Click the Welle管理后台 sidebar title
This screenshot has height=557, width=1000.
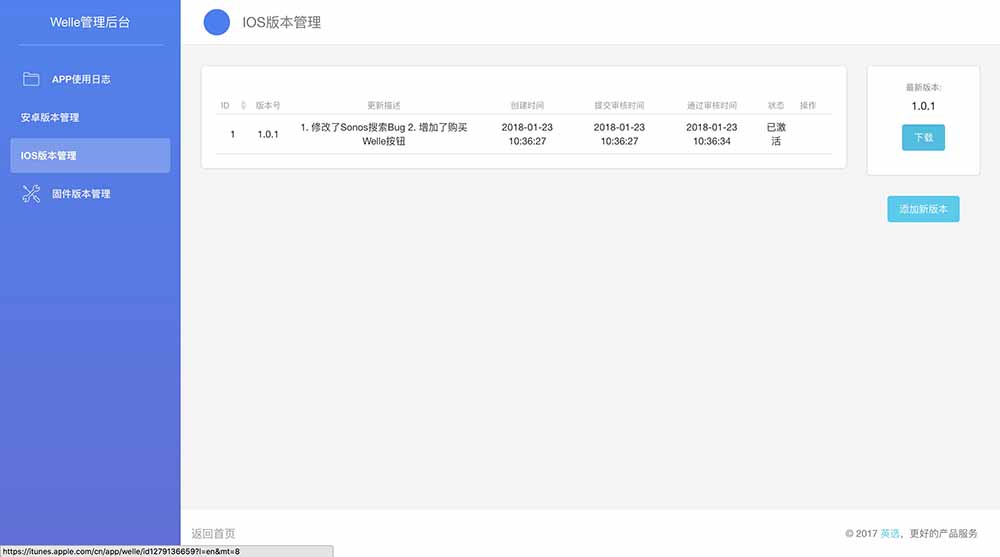90,22
